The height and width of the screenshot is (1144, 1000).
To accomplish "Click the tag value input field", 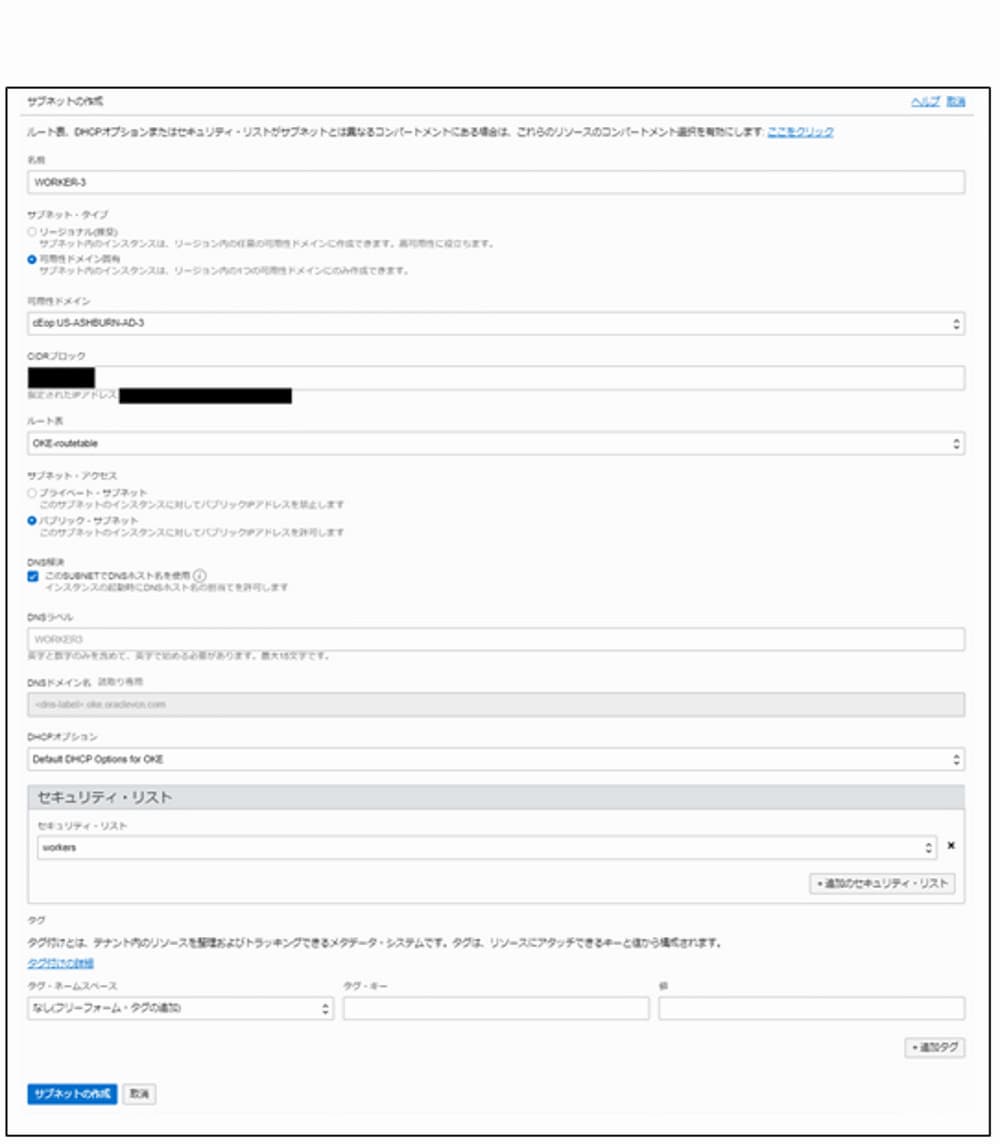I will point(812,1008).
